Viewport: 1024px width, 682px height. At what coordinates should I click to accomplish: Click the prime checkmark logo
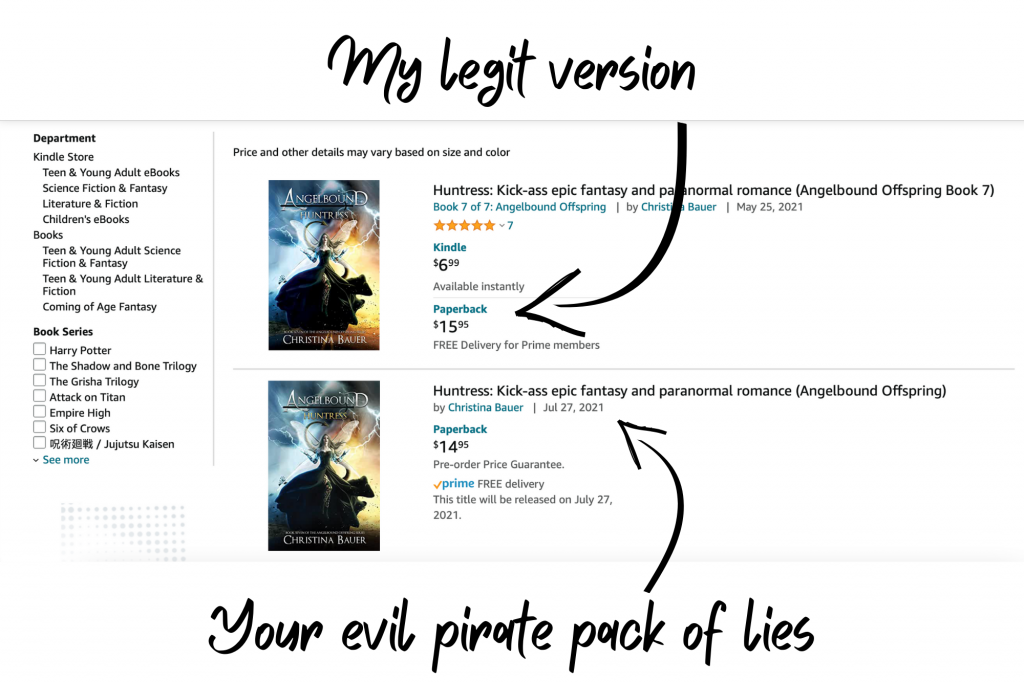click(x=453, y=483)
